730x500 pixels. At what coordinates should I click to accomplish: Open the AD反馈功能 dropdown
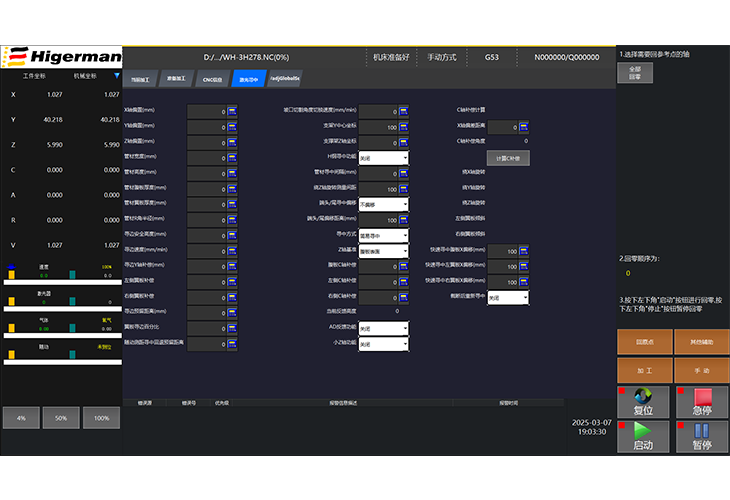(x=383, y=328)
